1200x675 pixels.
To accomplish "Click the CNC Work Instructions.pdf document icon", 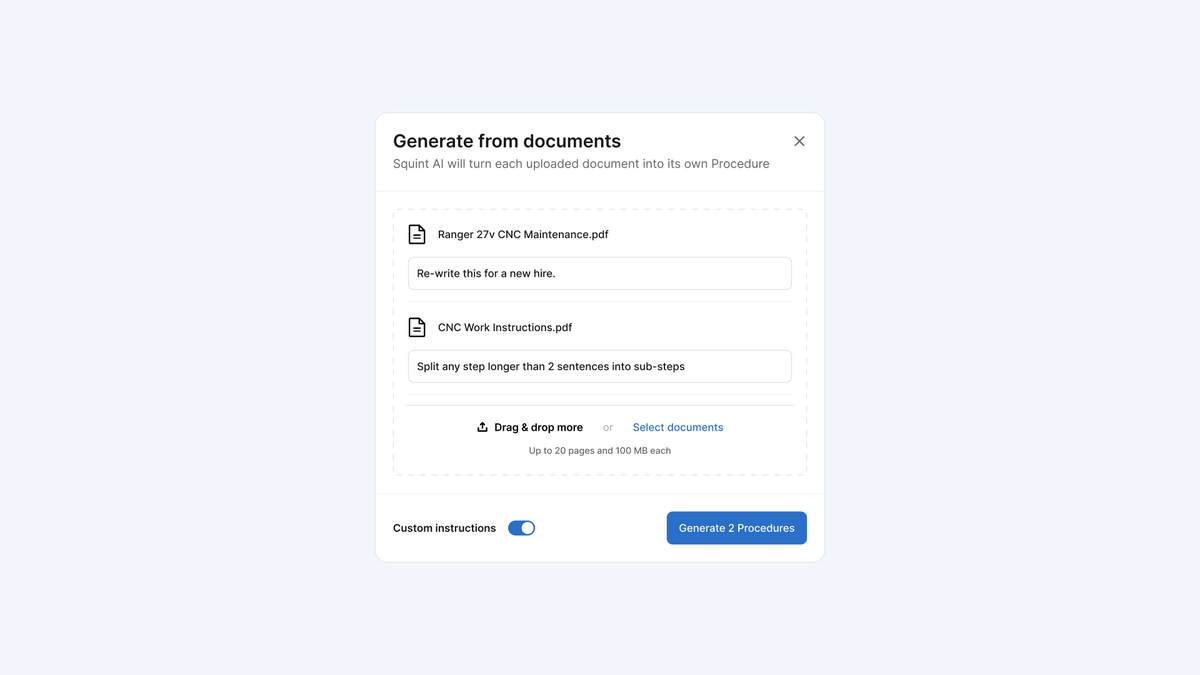I will coord(417,327).
